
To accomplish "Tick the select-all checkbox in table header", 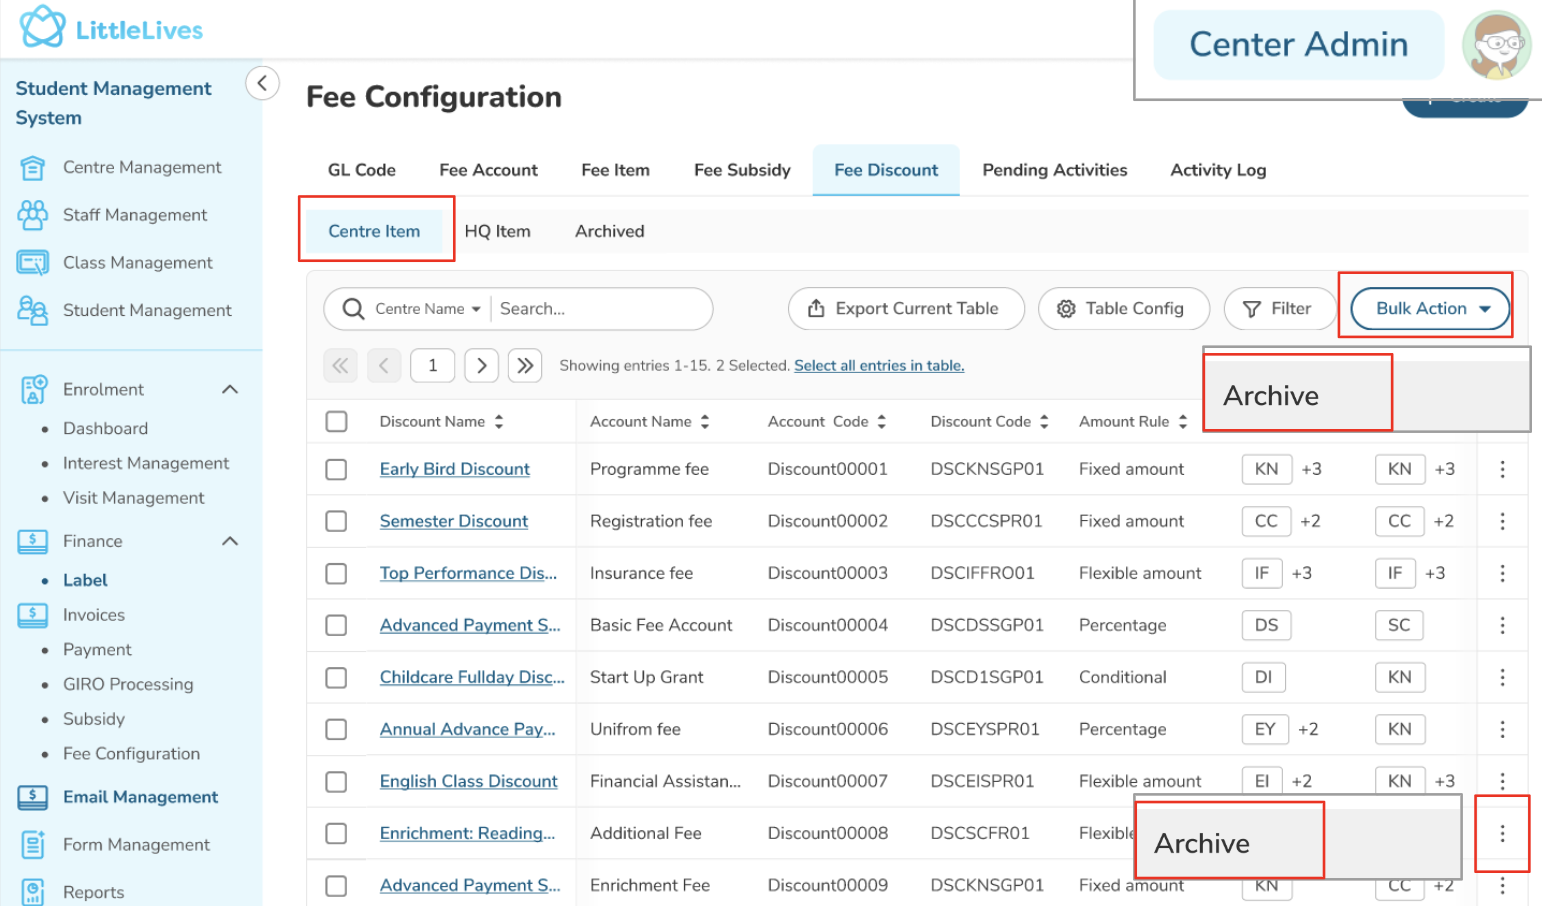I will click(x=337, y=422).
